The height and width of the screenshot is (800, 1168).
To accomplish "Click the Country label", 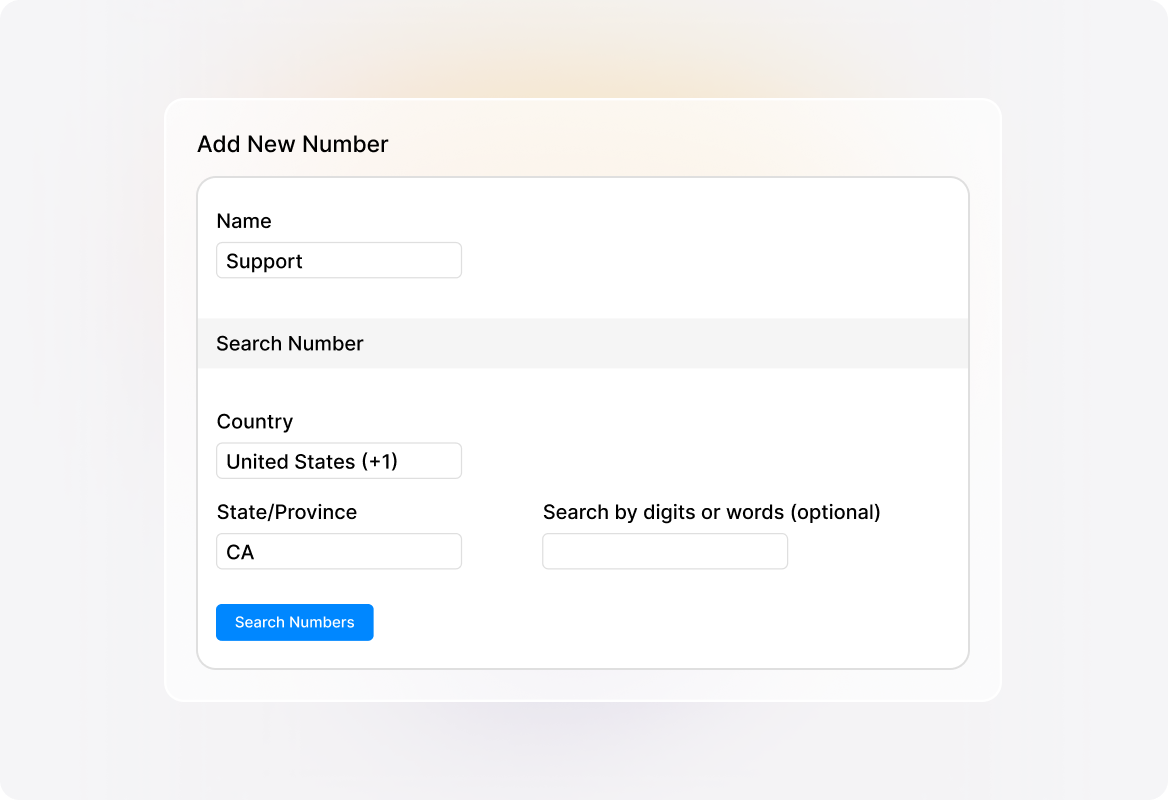I will 255,421.
